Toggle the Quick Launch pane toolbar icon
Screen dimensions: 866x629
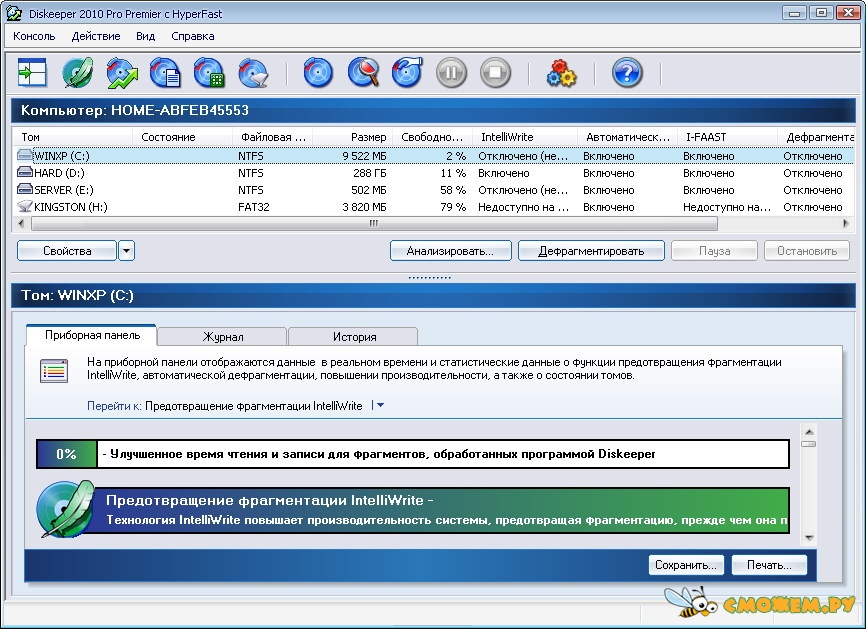32,72
